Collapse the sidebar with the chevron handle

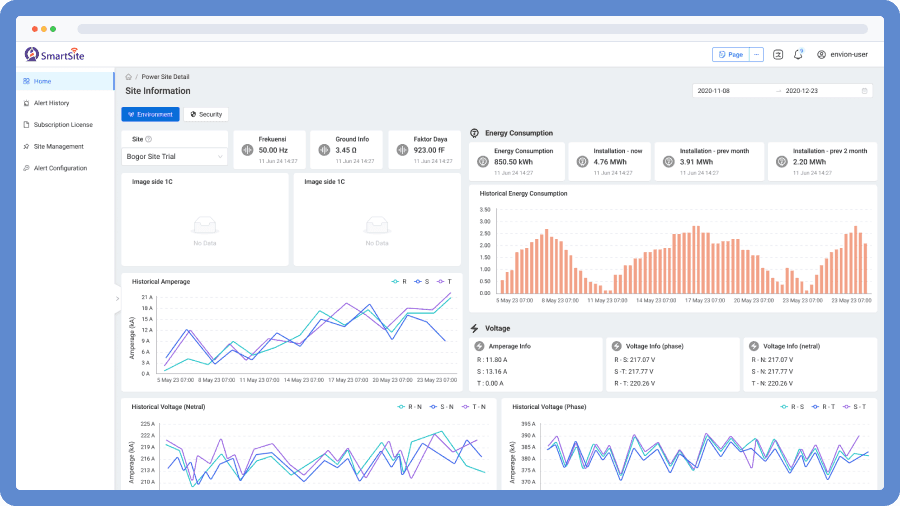click(117, 298)
